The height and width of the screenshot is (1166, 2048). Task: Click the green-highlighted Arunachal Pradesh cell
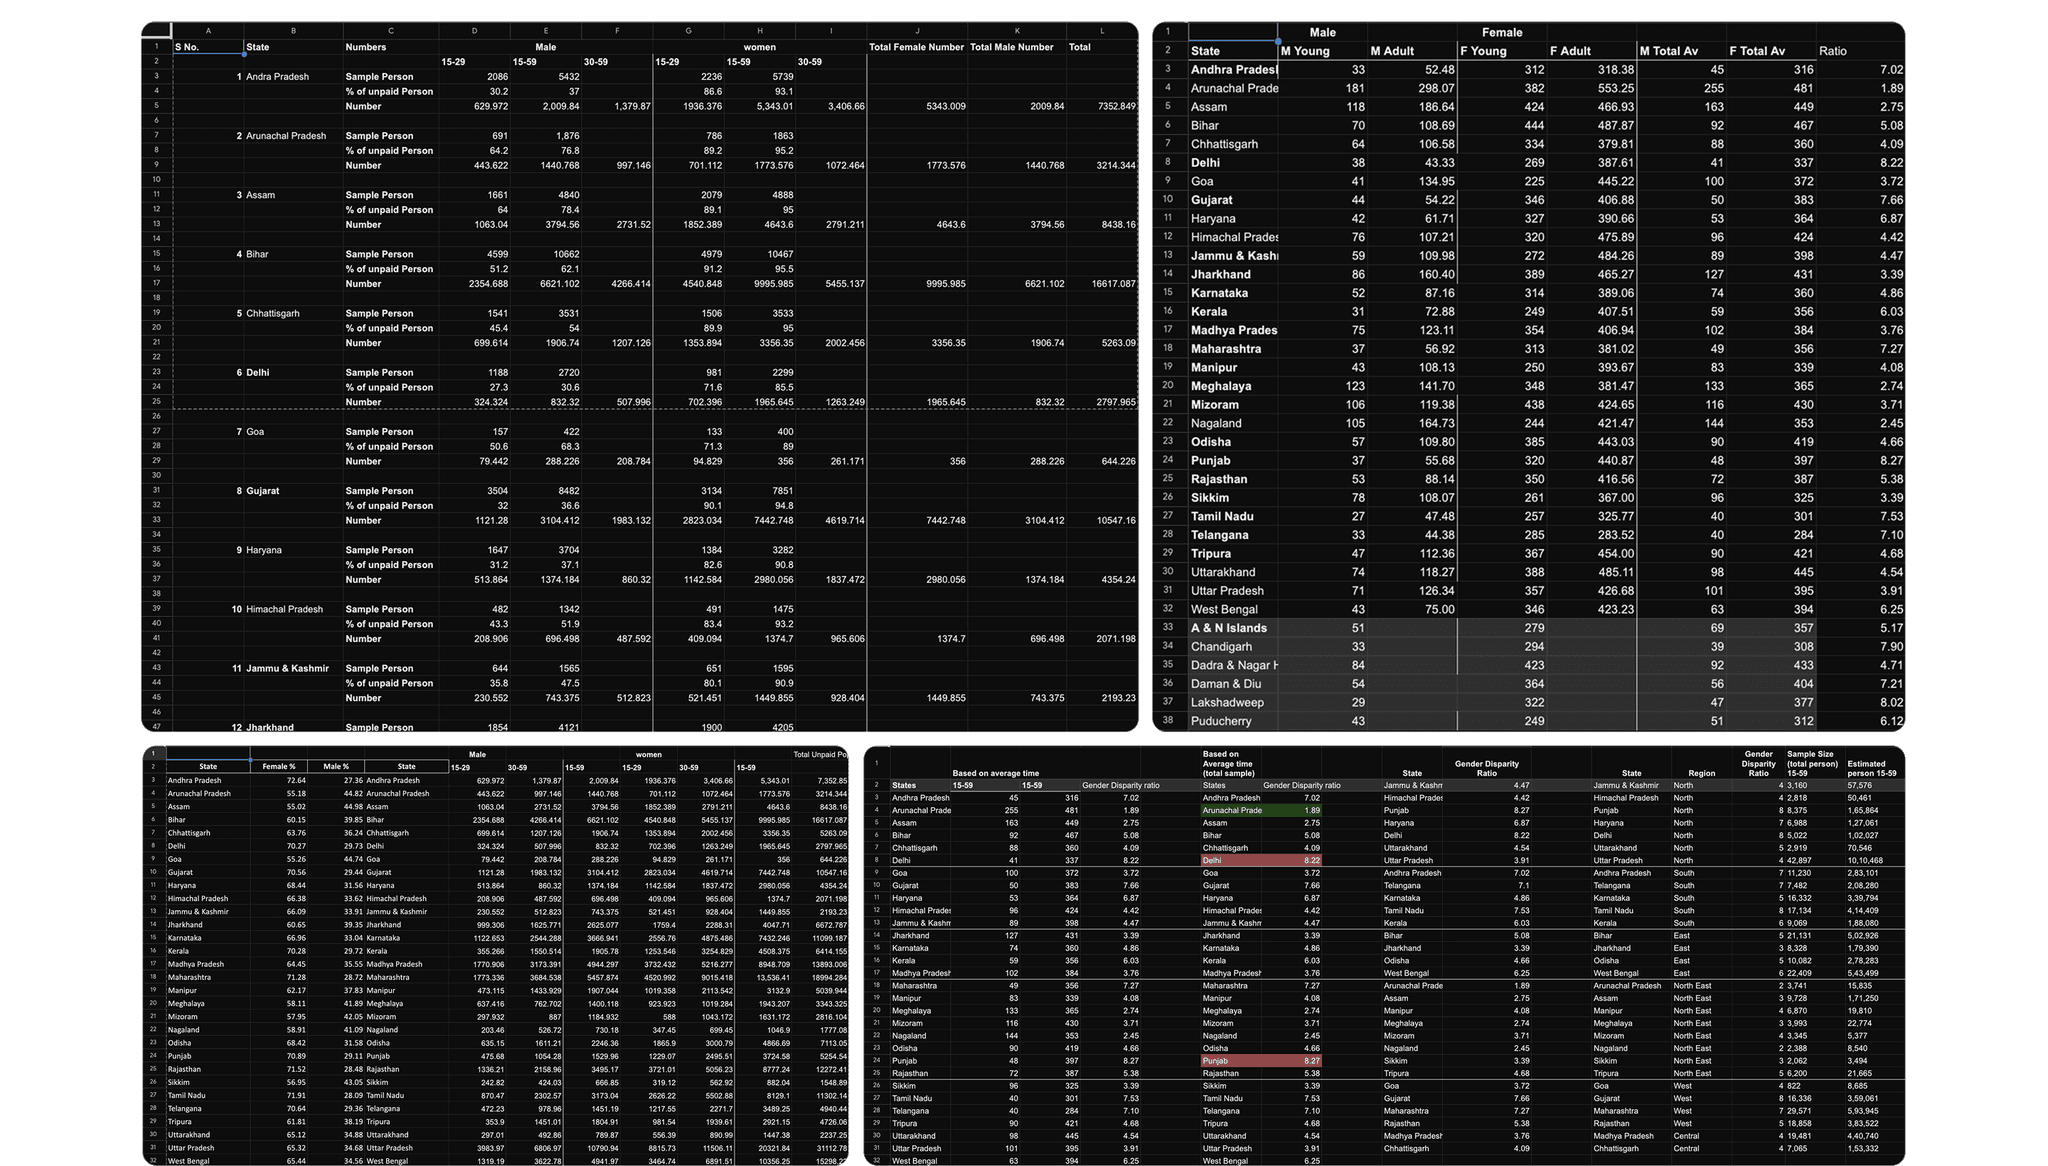(x=1230, y=810)
